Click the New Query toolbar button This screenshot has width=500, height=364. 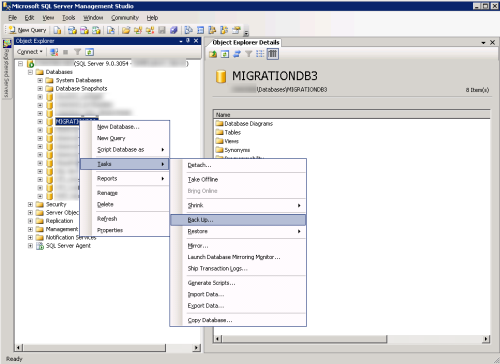click(27, 30)
